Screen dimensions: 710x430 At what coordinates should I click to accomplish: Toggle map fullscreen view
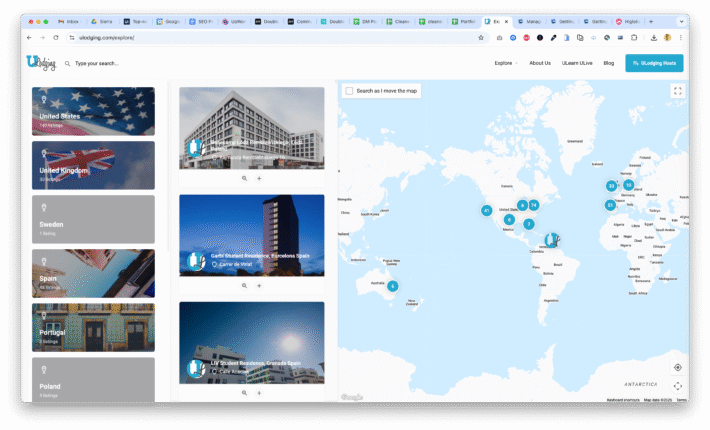point(677,91)
